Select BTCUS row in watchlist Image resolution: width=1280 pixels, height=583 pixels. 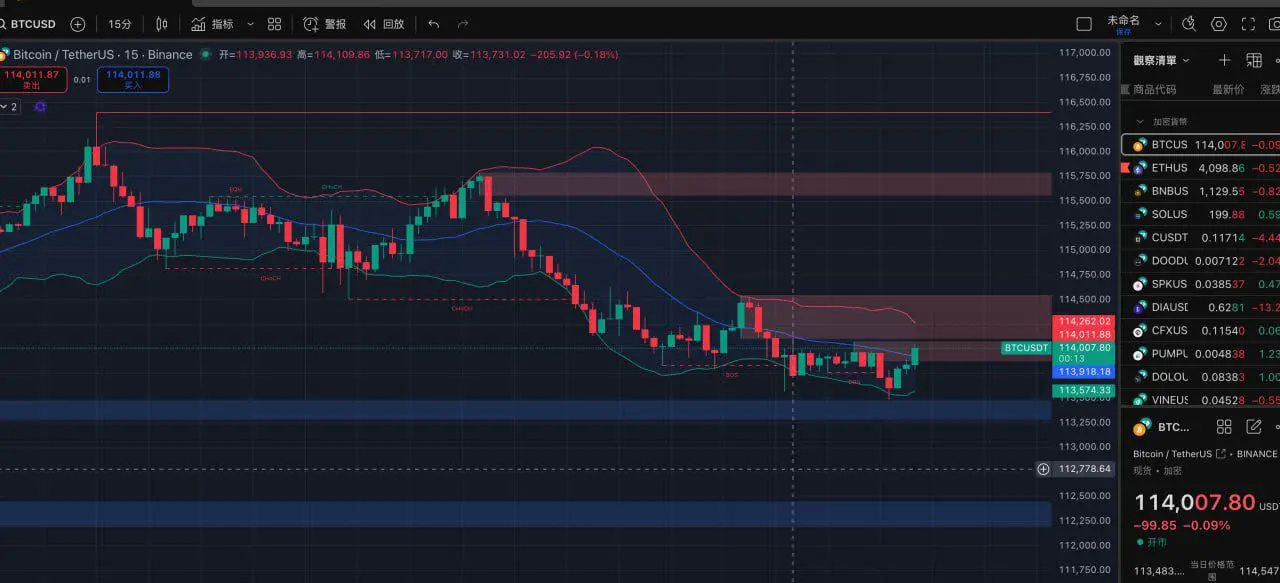click(x=1201, y=145)
